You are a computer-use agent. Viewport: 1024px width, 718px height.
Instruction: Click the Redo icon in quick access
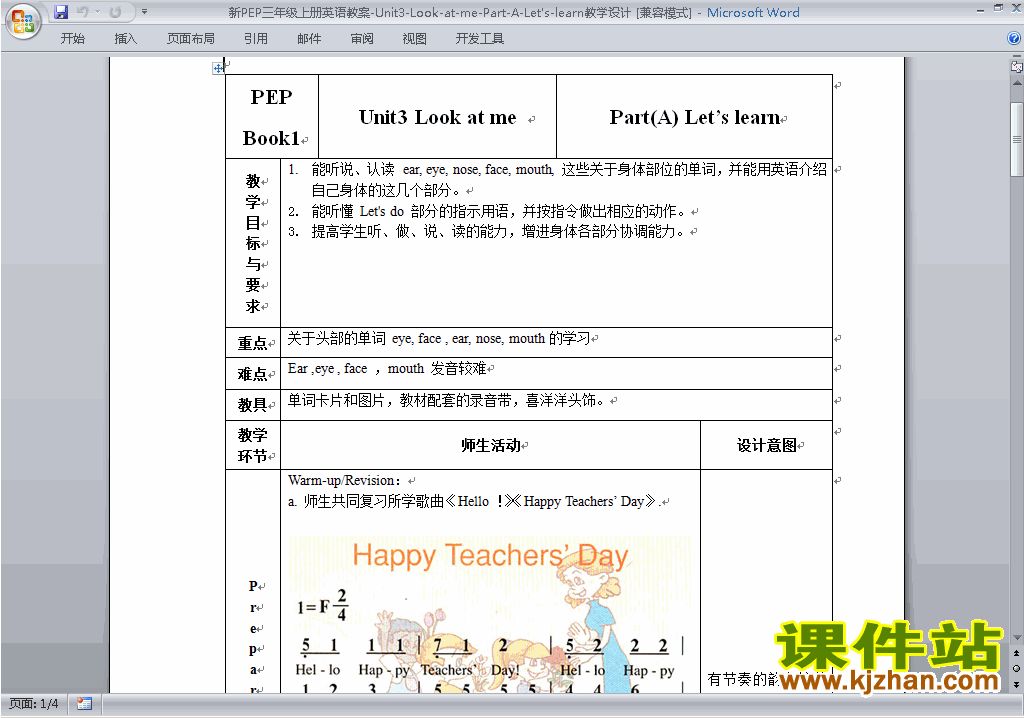[115, 12]
